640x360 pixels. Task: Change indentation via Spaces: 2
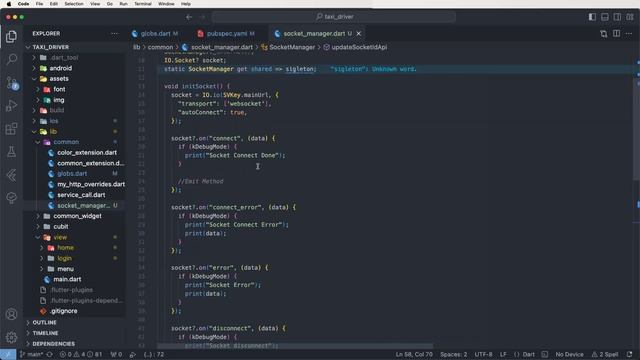[x=453, y=354]
